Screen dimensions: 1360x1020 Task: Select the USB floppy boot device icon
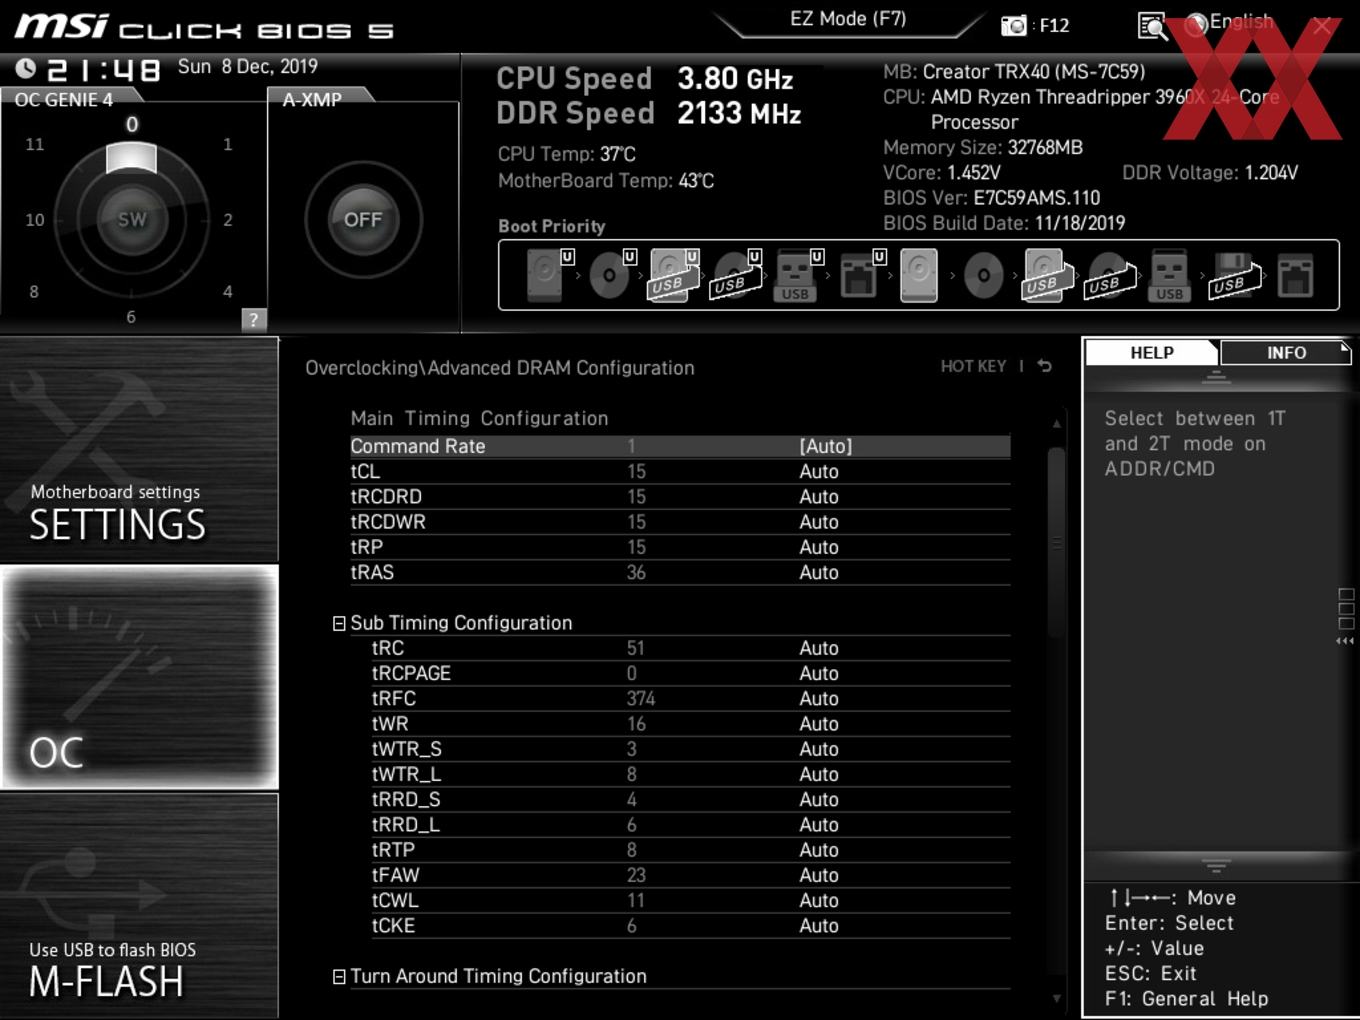(1237, 275)
